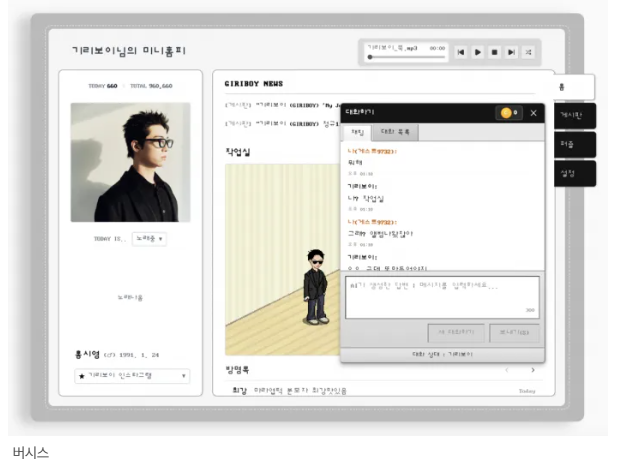The height and width of the screenshot is (472, 620).
Task: Toggle shuffle in the music player
Action: 528,52
